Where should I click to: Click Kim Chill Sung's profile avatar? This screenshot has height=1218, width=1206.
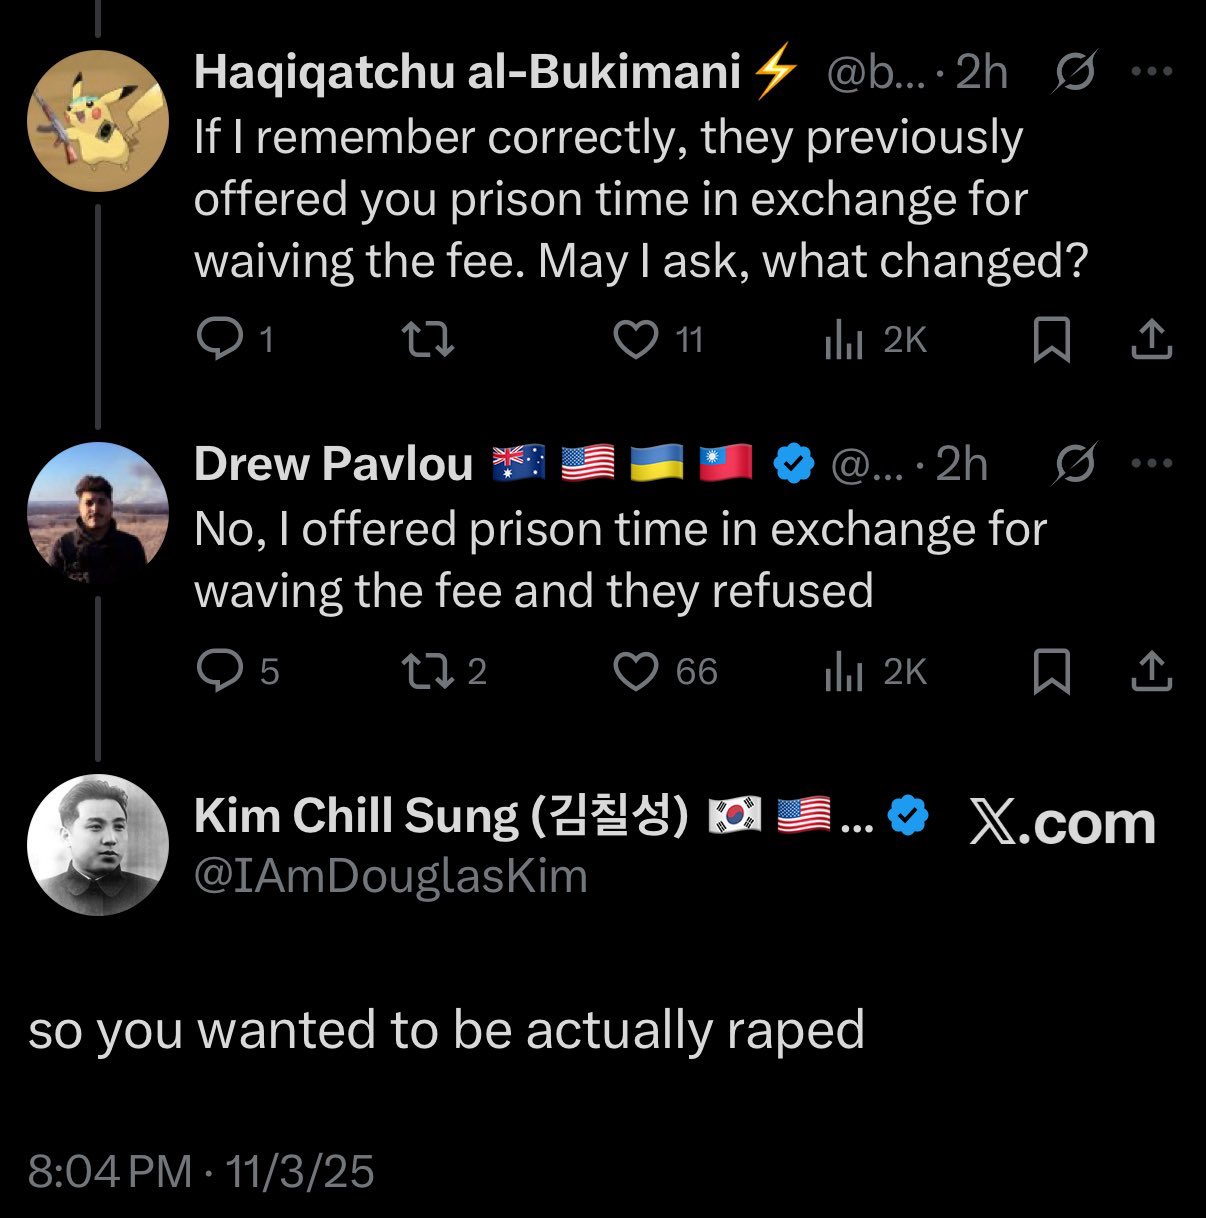[97, 845]
